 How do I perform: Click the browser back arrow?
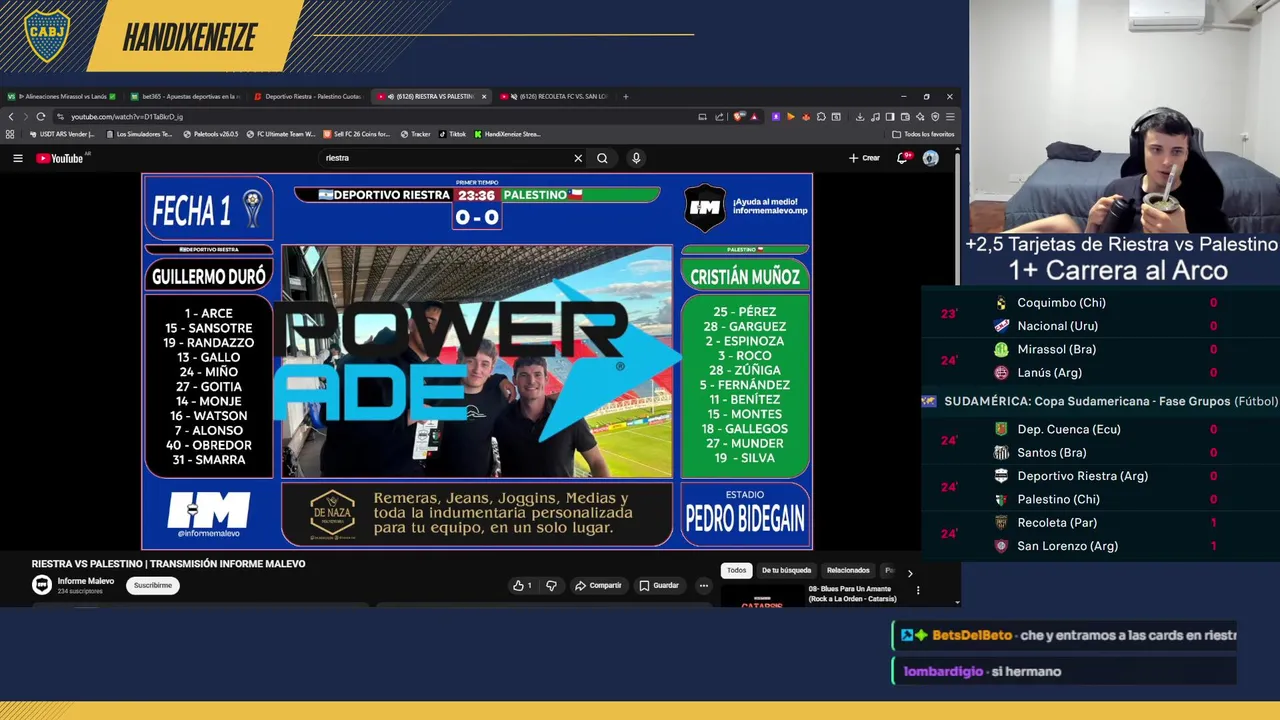(11, 116)
